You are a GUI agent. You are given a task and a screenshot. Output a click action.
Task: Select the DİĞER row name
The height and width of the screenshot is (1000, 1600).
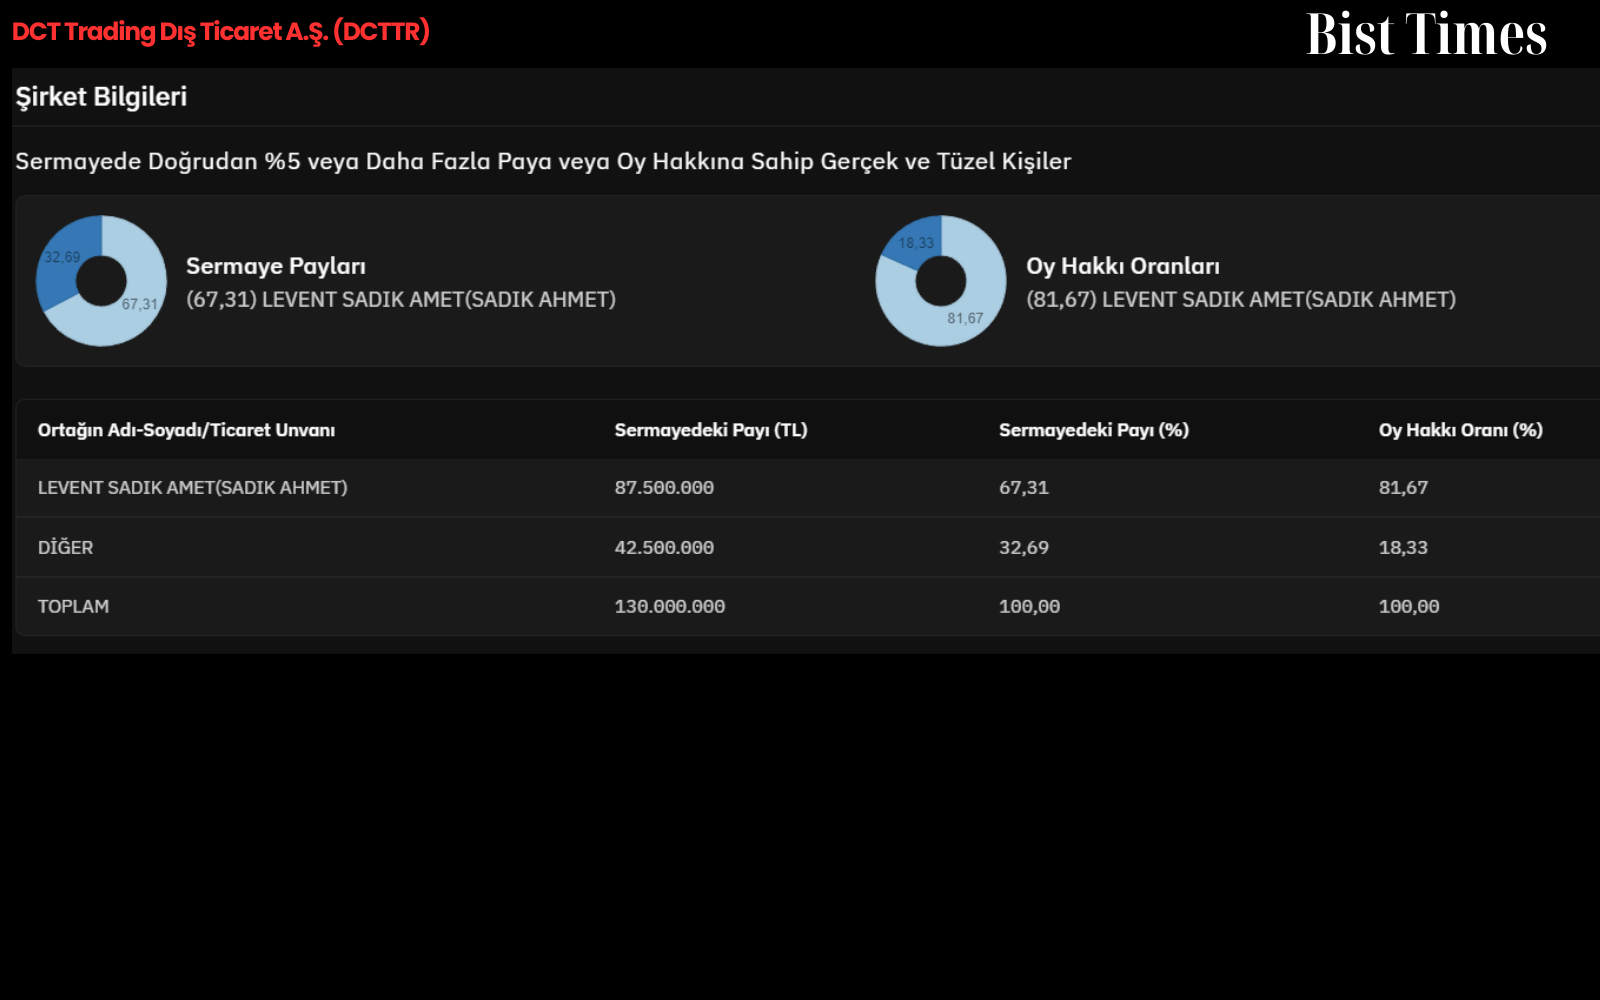65,547
